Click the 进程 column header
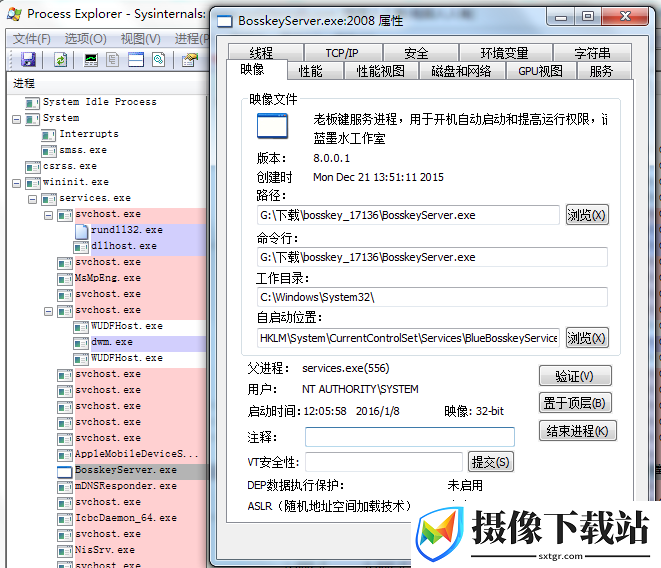The height and width of the screenshot is (568, 661). (x=108, y=83)
